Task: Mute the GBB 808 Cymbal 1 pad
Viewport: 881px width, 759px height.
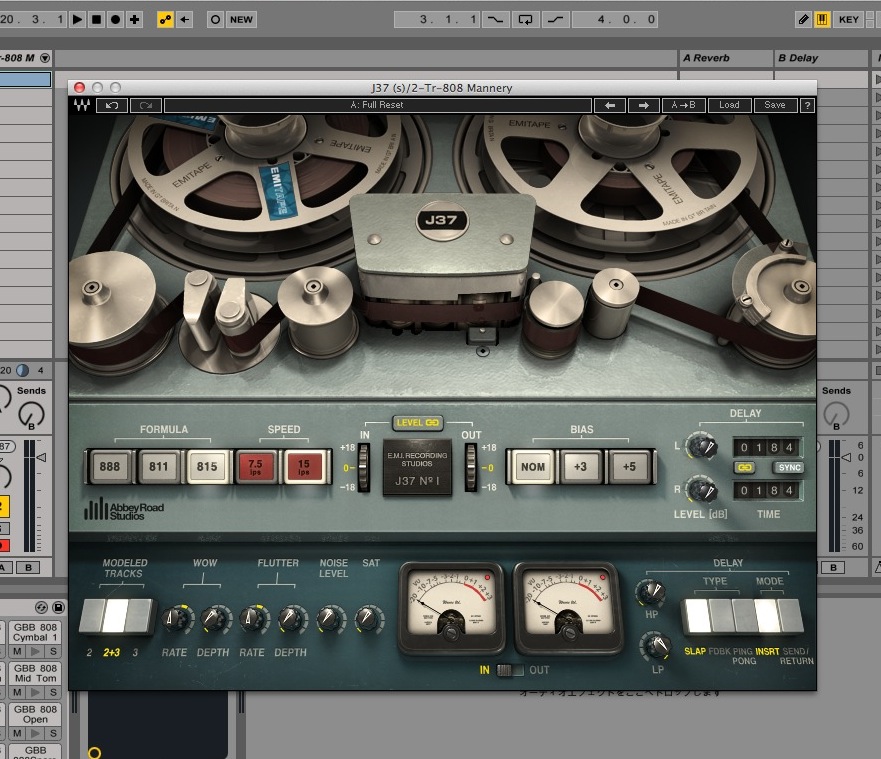Action: click(x=17, y=651)
